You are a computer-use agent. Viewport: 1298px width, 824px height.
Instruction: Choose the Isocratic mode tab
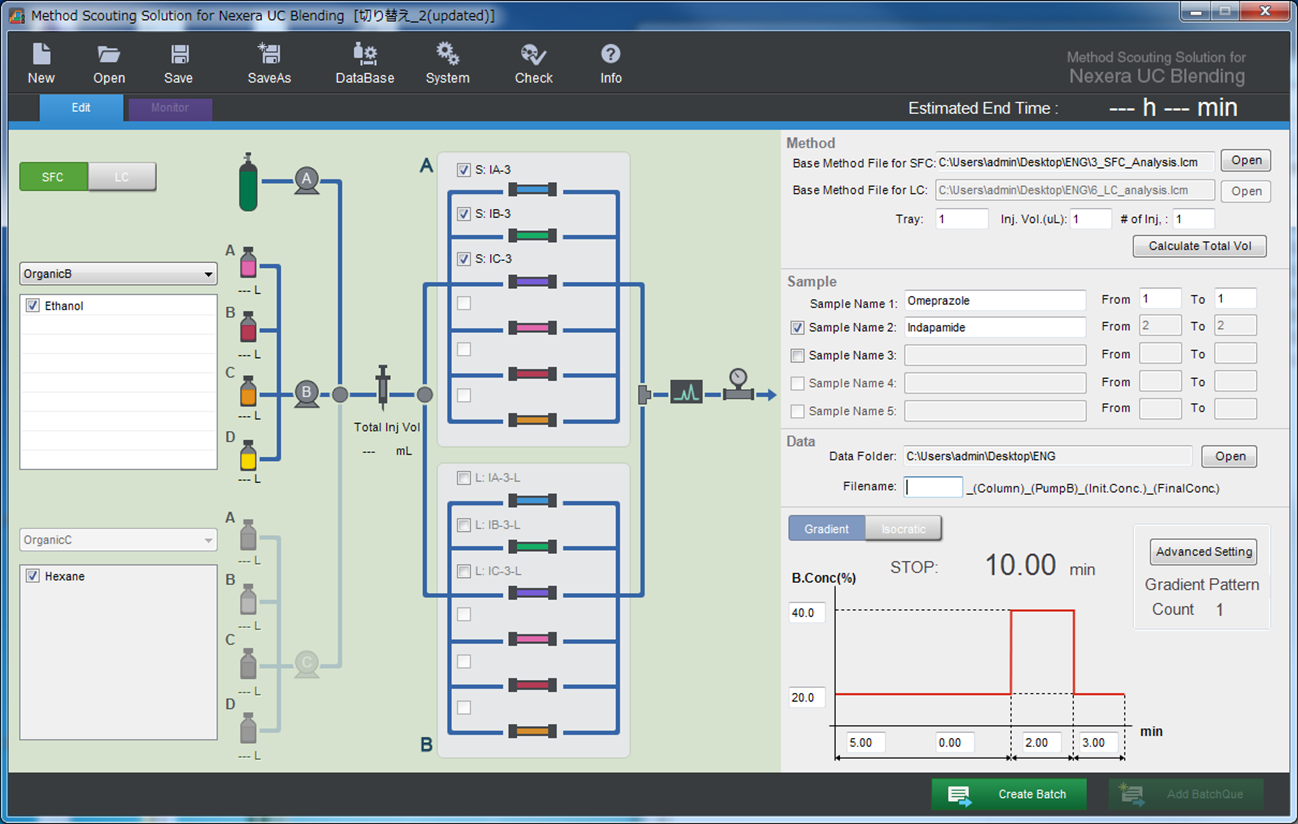[x=903, y=528]
